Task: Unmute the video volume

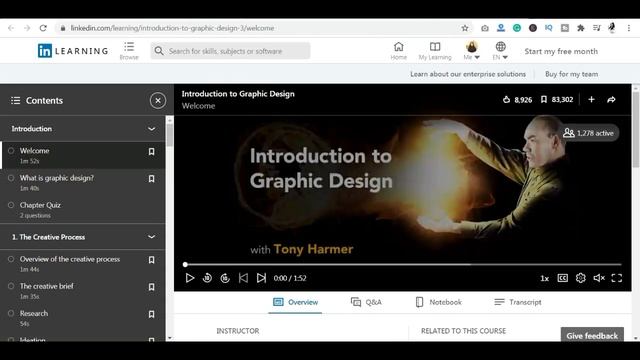Action: [599, 278]
